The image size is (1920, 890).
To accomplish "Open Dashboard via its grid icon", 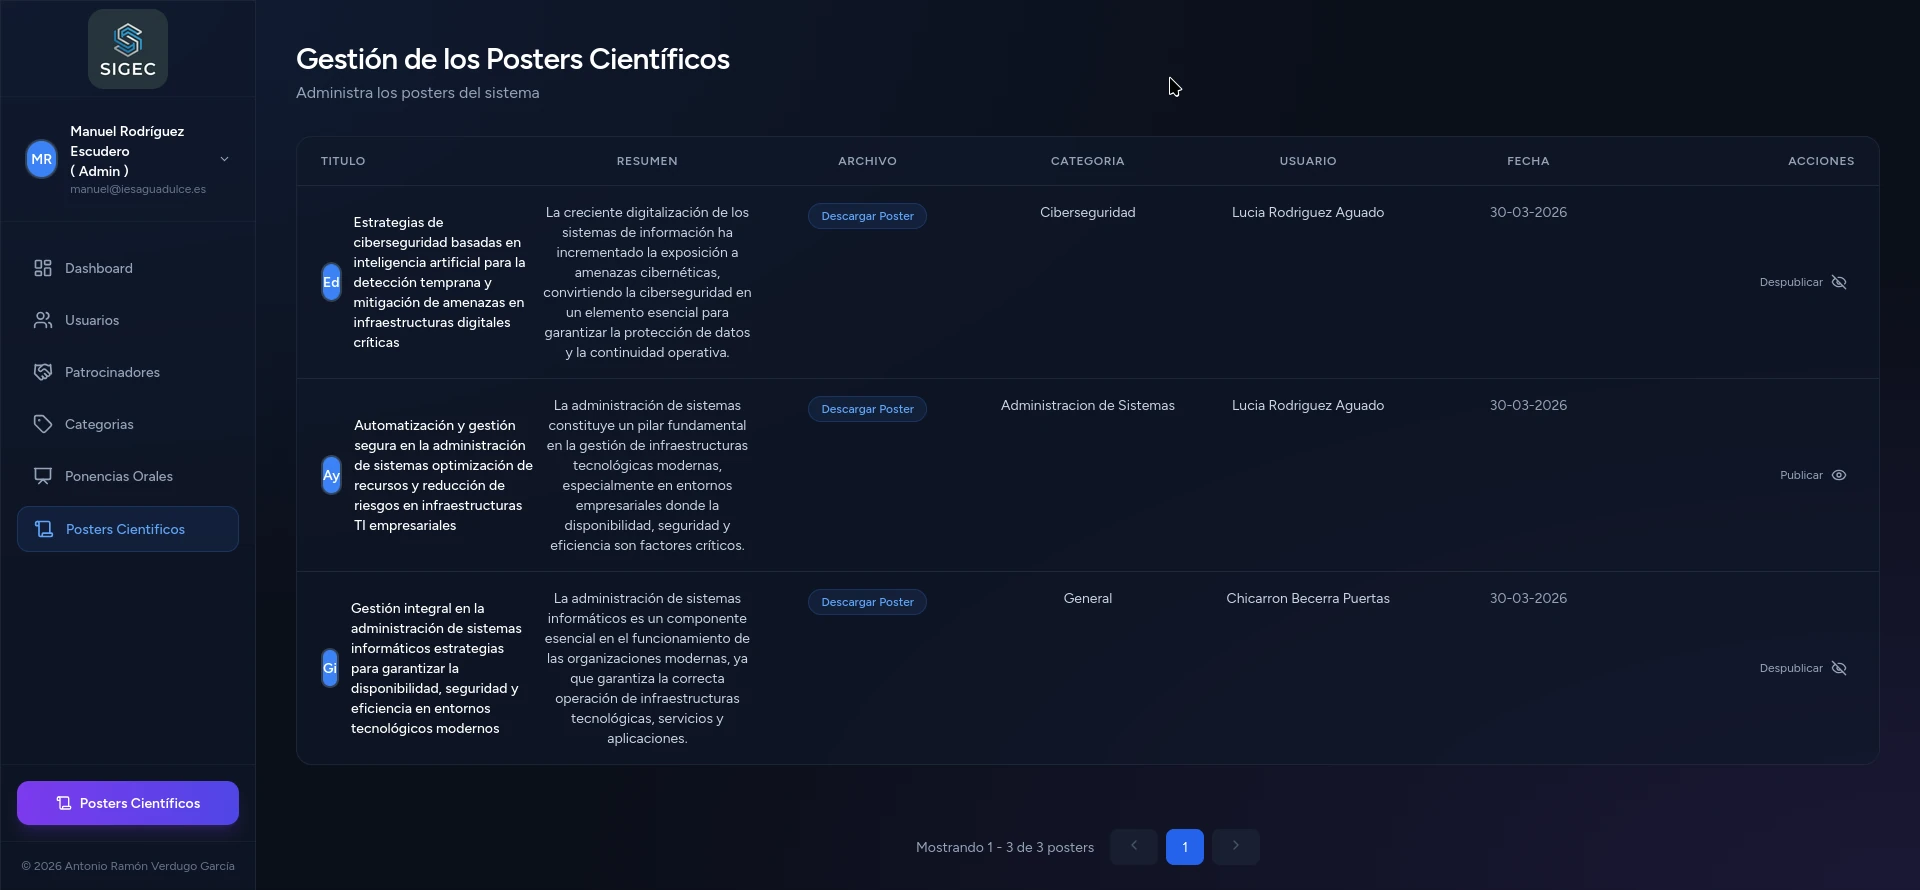I will click(x=43, y=268).
